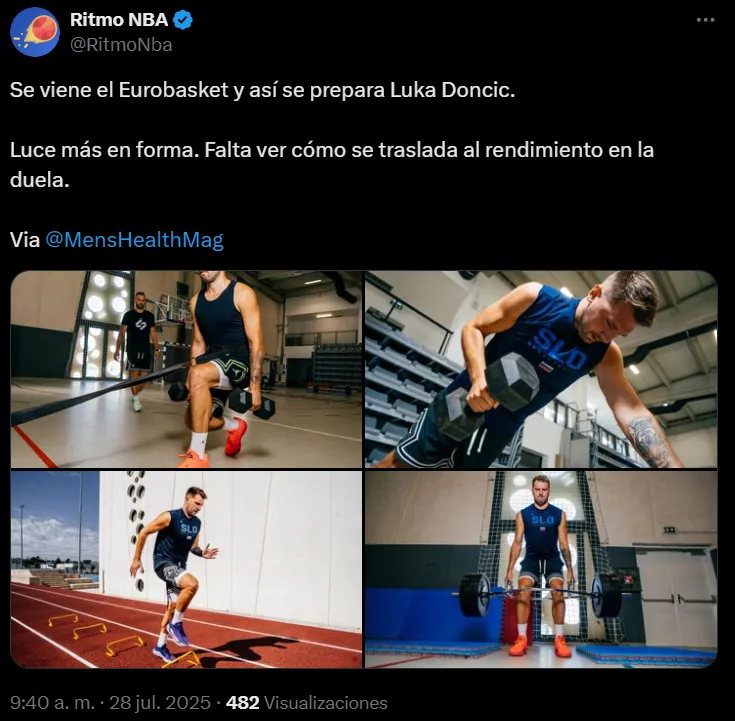Screen dimensions: 735x721
Task: Open the Ritmo NBA profile avatar
Action: [35, 32]
